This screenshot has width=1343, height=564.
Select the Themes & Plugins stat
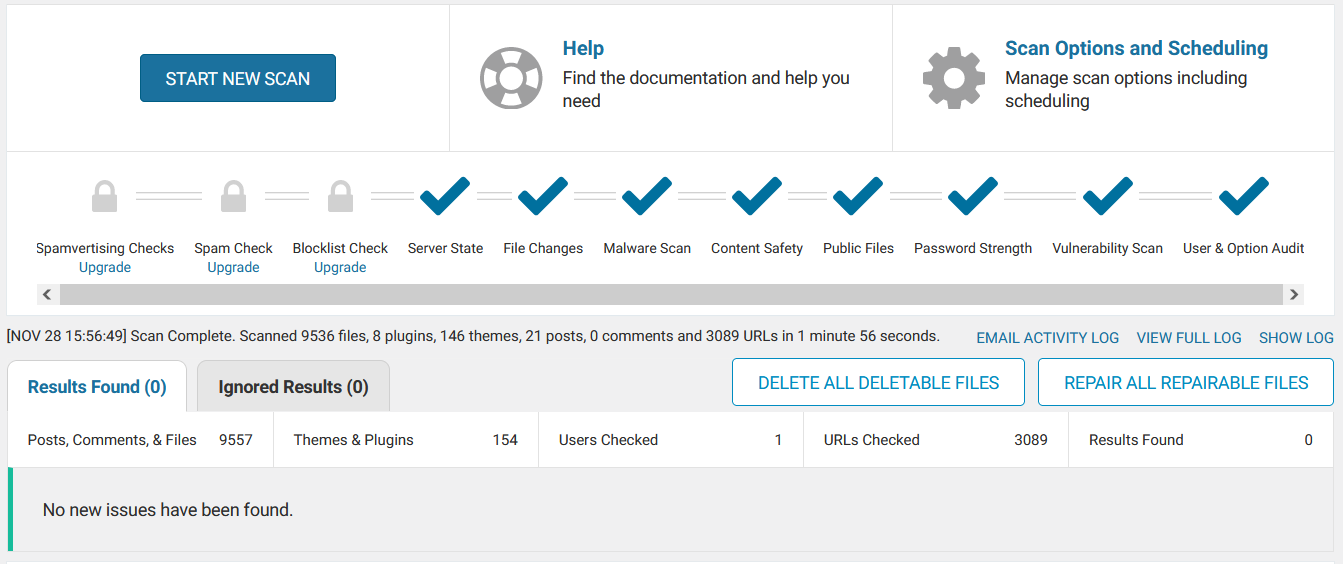pos(406,440)
